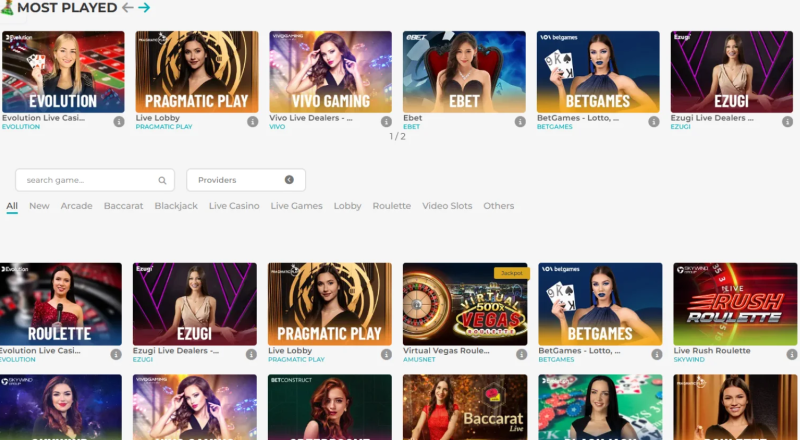Show info for Ezugi Live Dealers in Most Played

pyautogui.click(x=787, y=121)
